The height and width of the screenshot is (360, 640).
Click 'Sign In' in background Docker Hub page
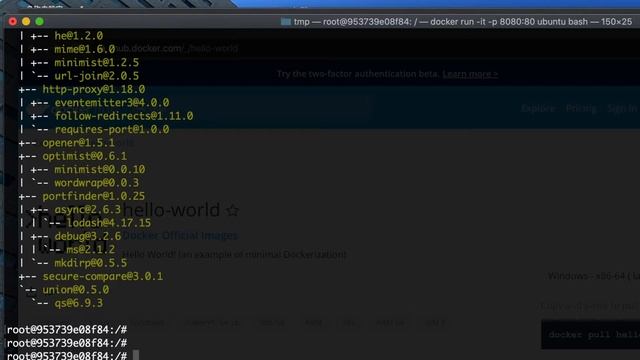click(622, 108)
